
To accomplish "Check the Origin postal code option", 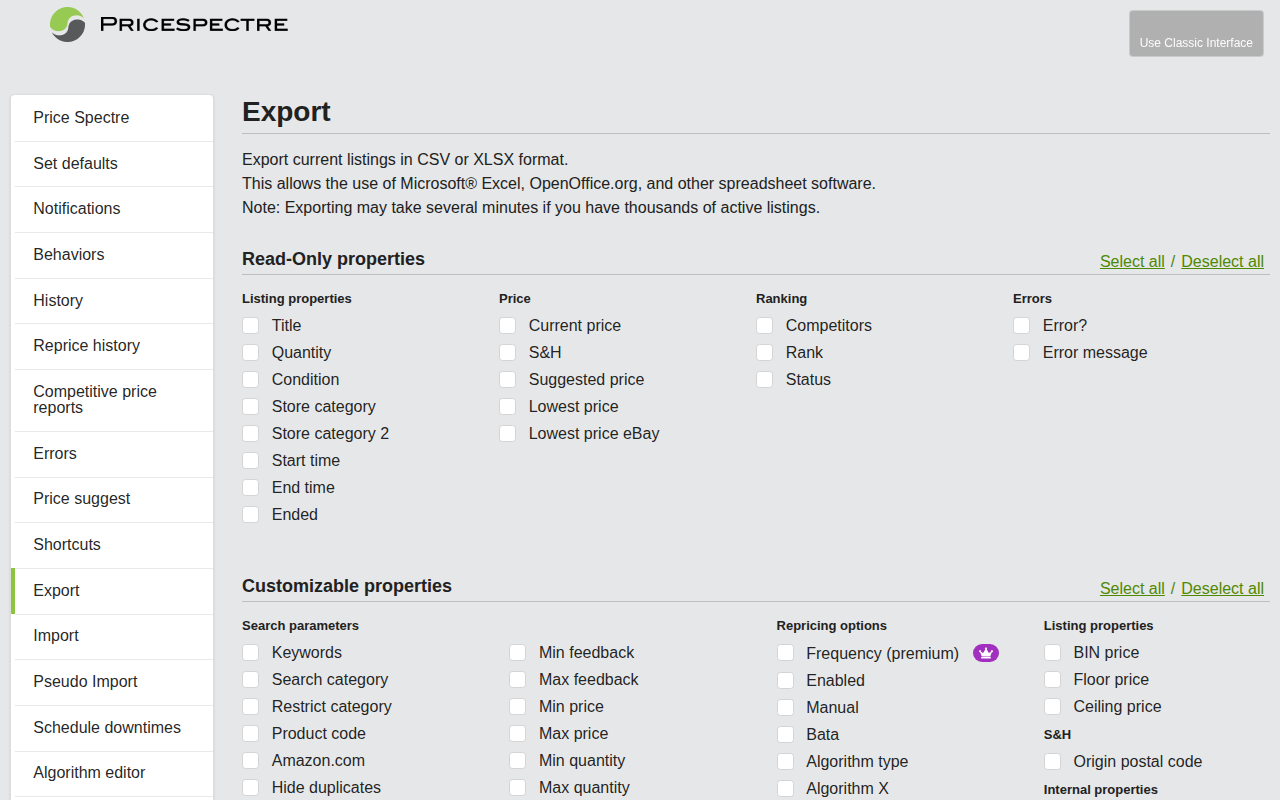I will coord(1052,761).
